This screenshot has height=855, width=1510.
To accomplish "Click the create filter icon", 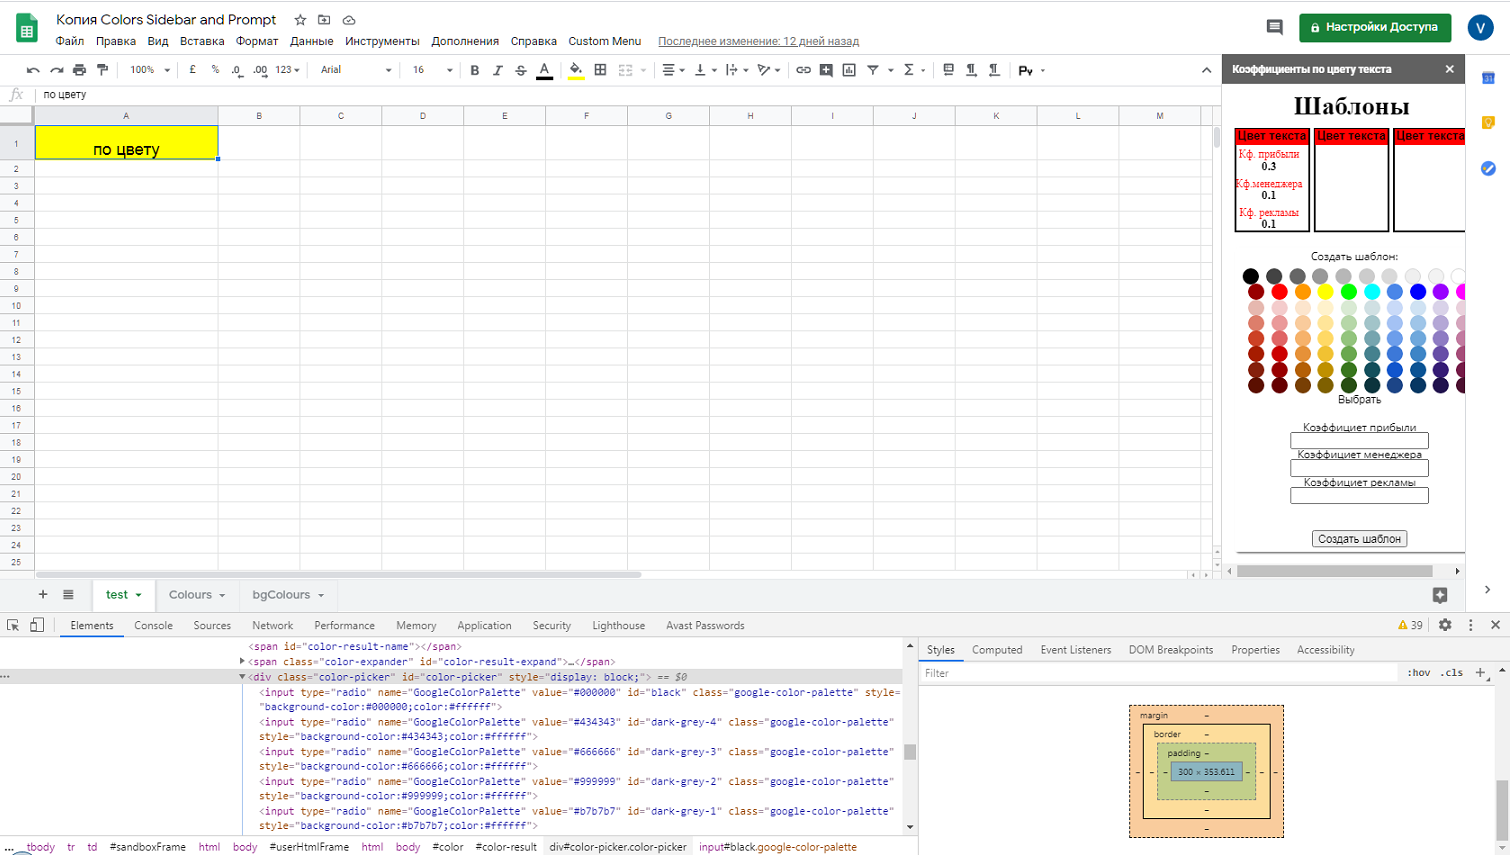I will (x=873, y=70).
